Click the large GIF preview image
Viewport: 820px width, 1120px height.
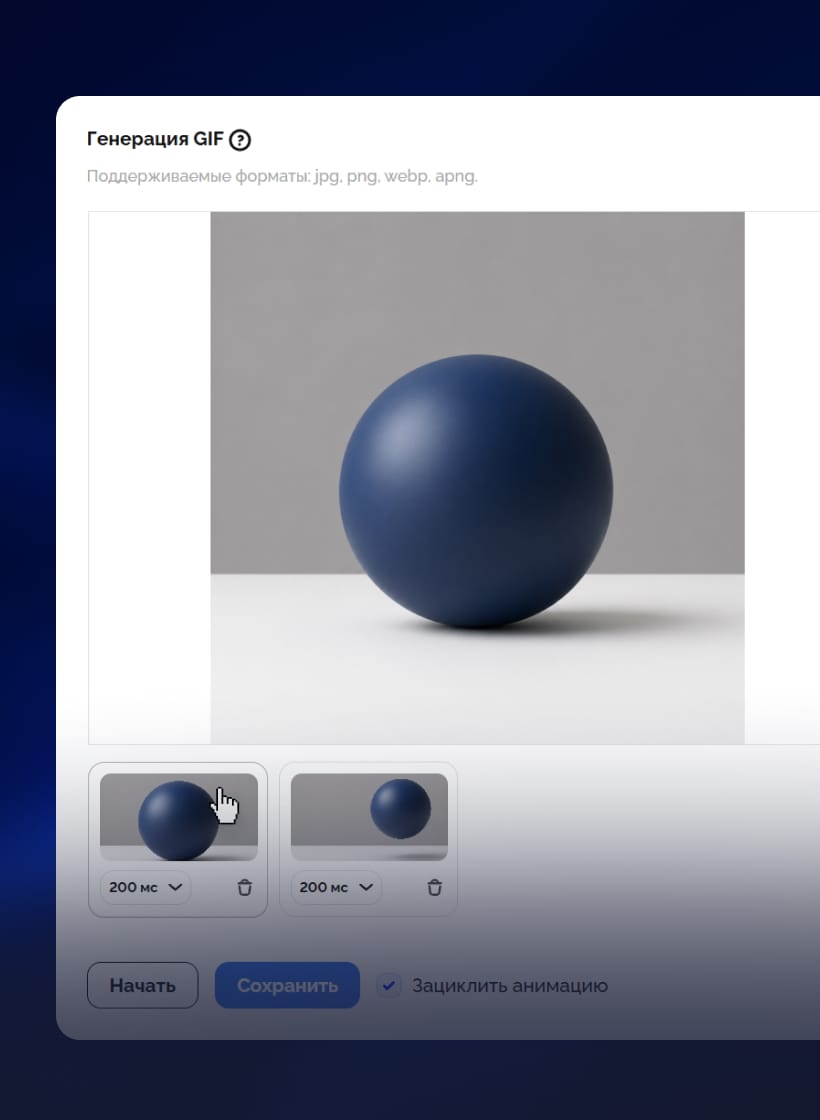click(x=477, y=478)
